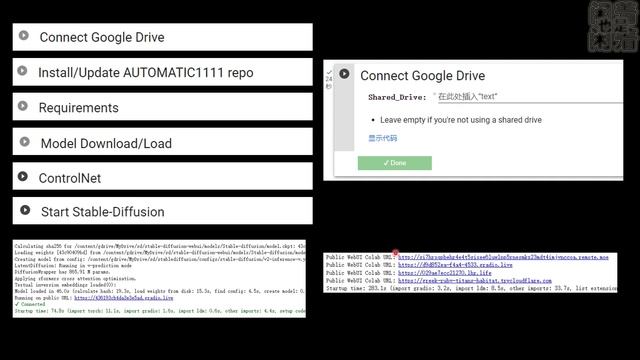640x360 pixels.
Task: Open the Running on public URL gradio.live link
Action: point(124,298)
